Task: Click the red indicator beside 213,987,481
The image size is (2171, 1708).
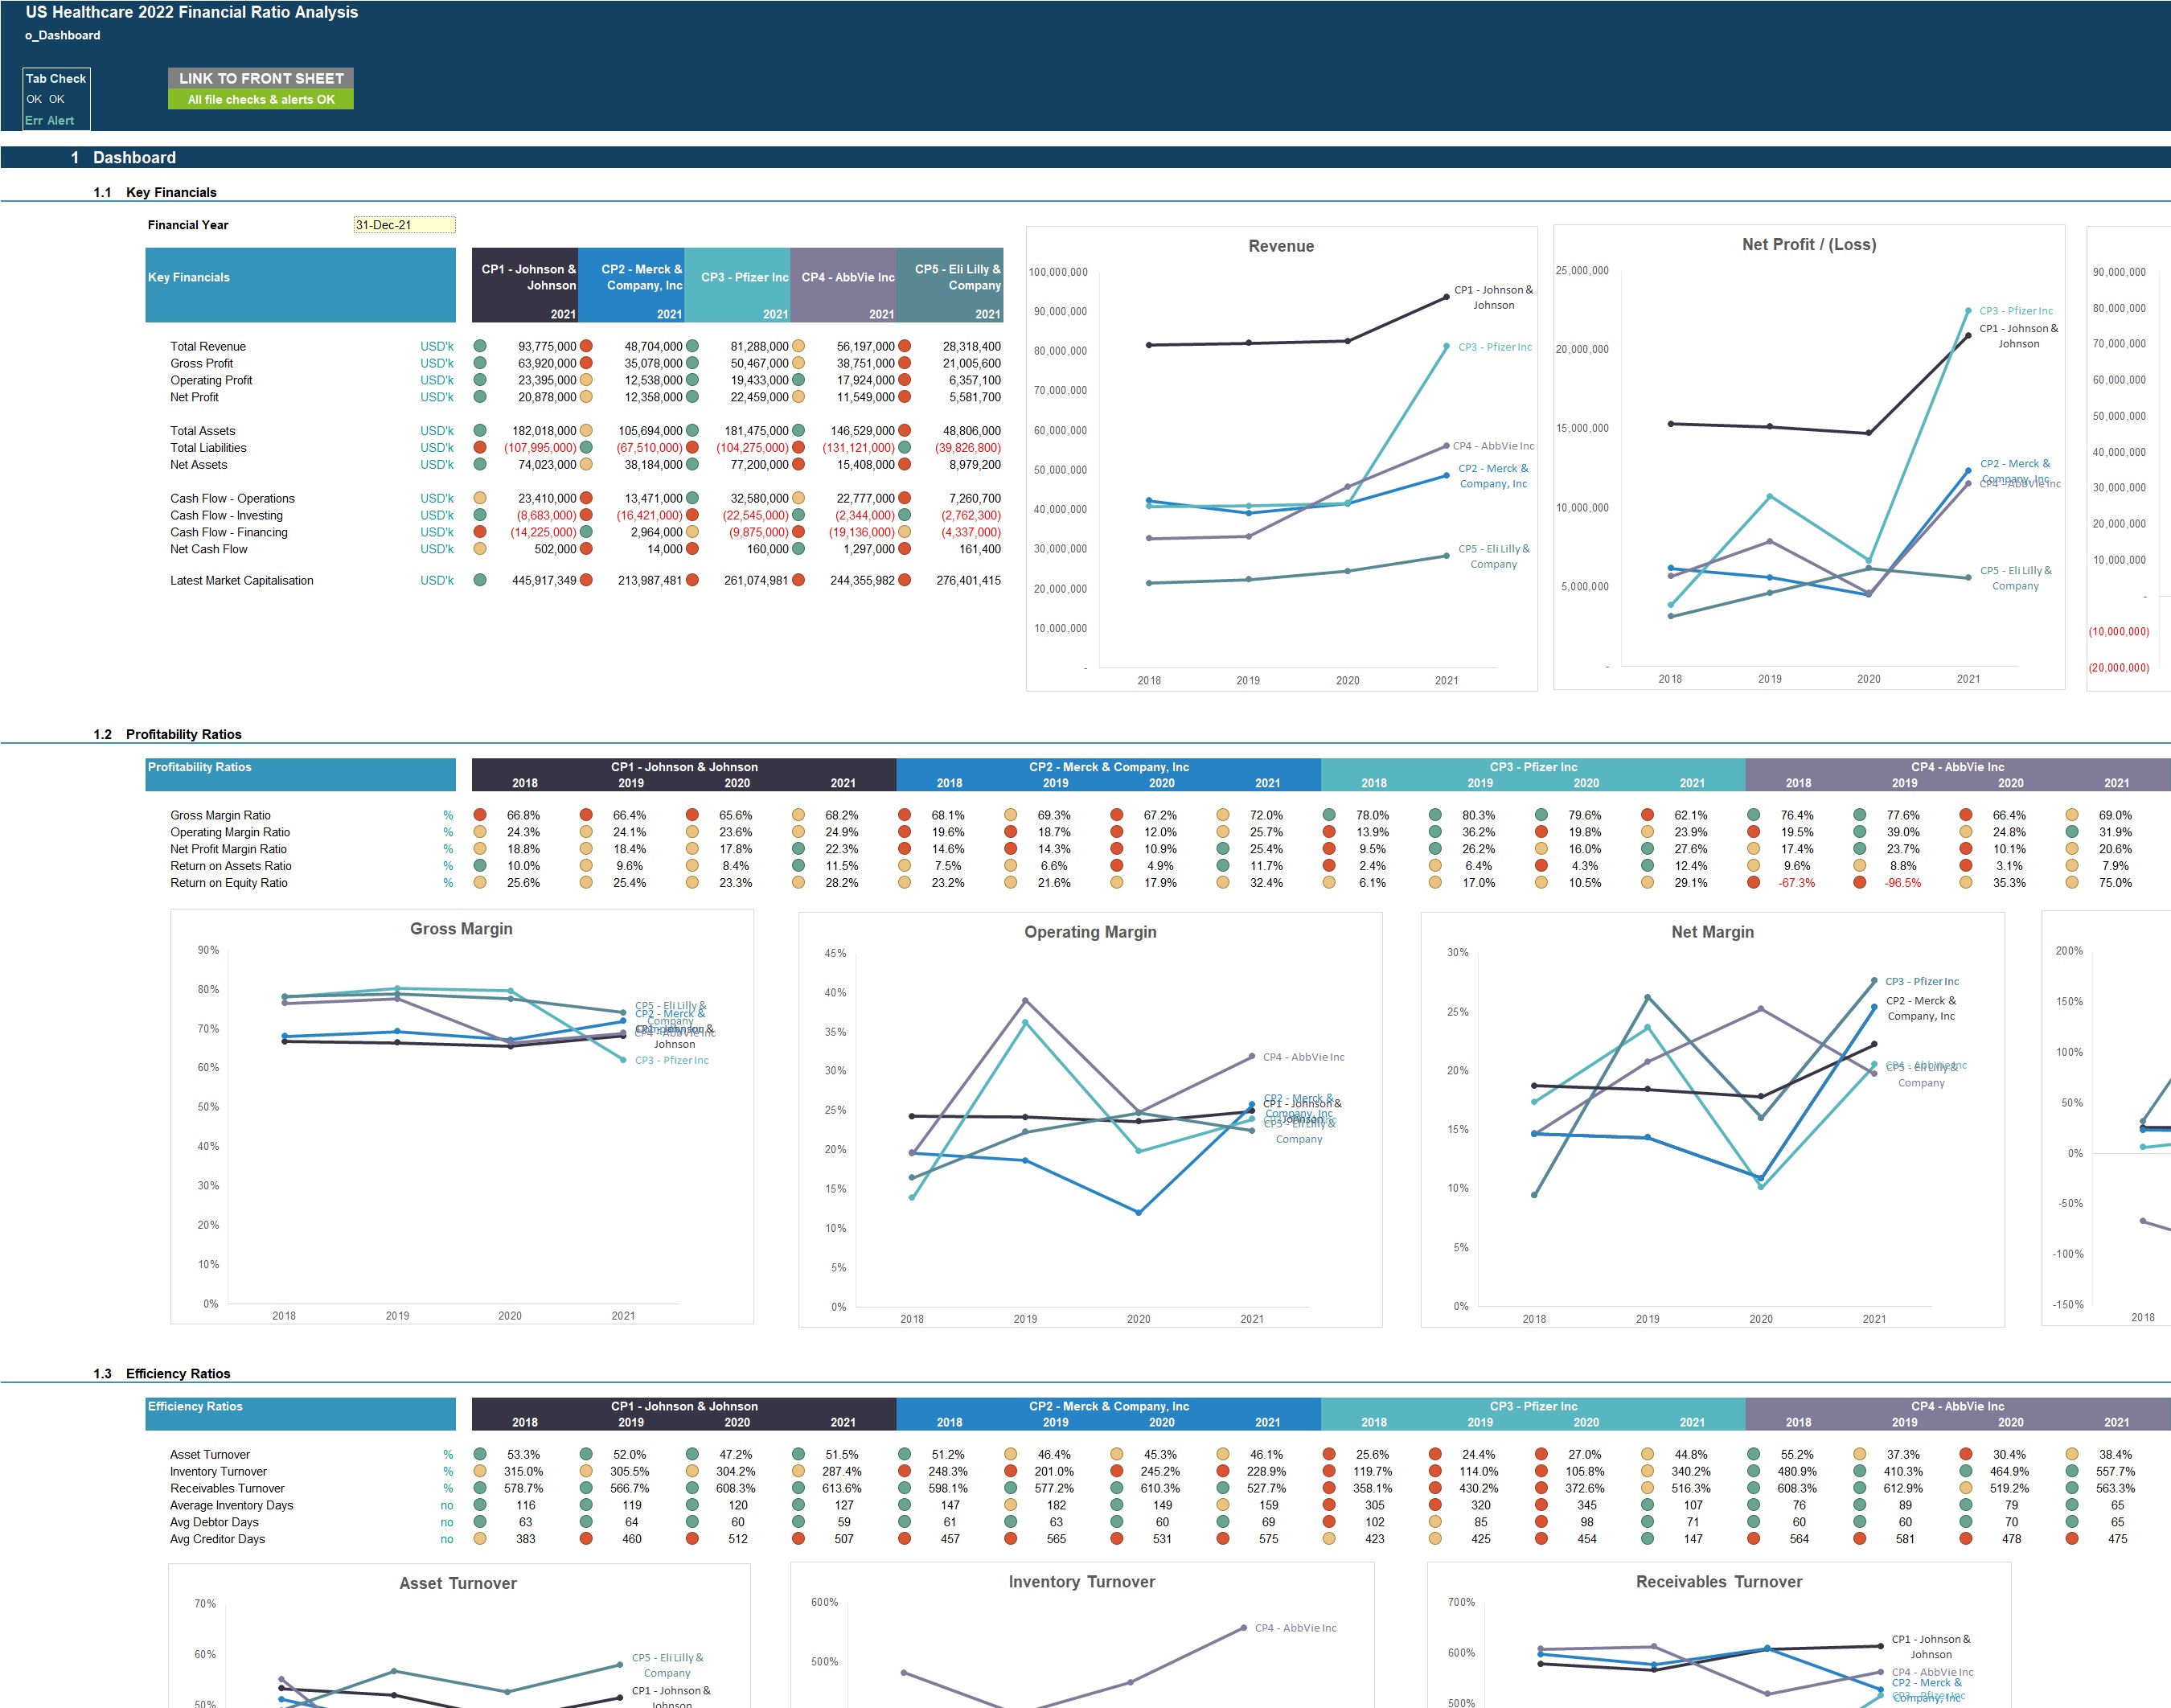Action: [586, 580]
